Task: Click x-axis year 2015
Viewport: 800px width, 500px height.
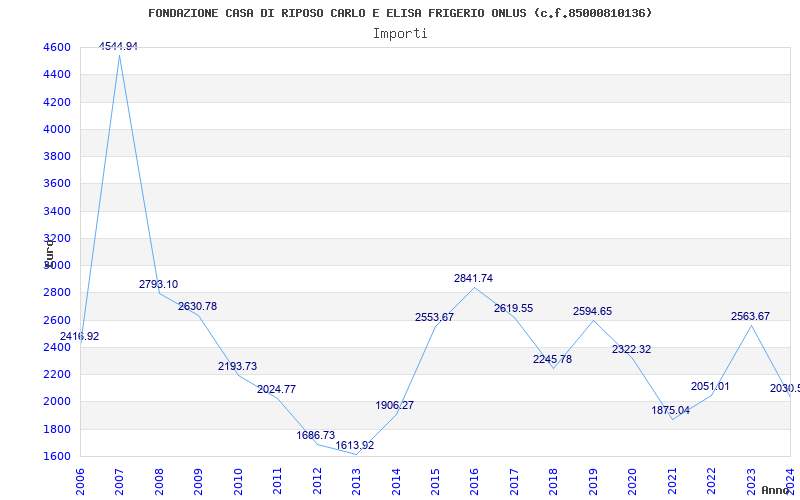Action: [435, 482]
